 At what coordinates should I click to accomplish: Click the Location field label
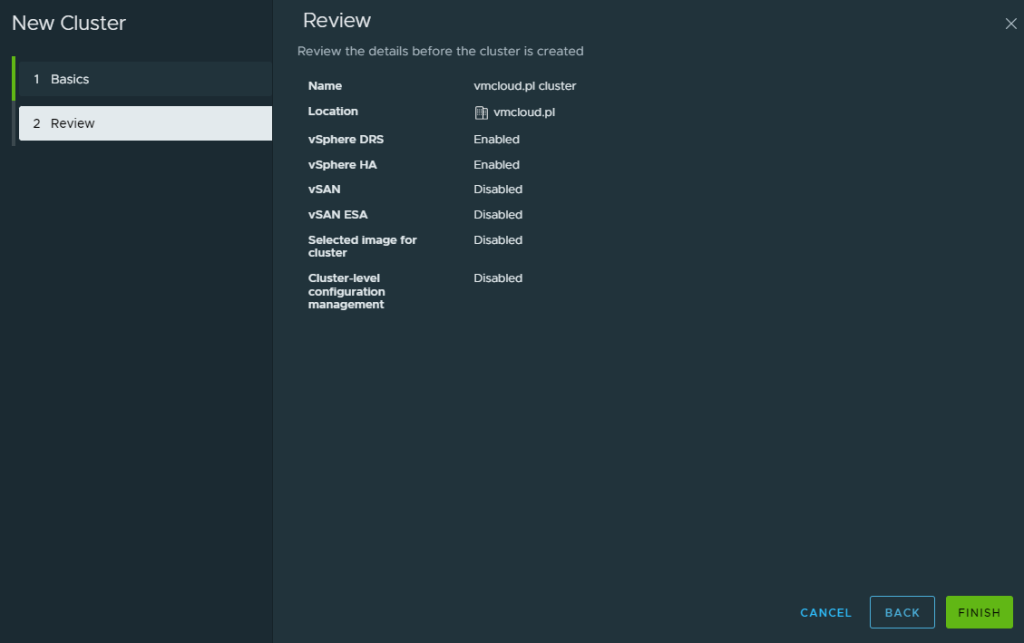[333, 111]
